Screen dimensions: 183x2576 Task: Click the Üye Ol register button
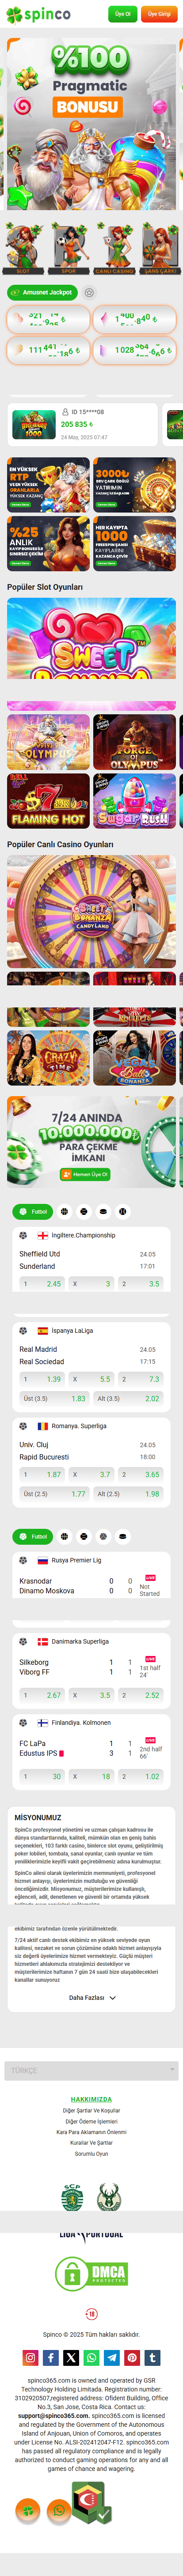[x=123, y=14]
